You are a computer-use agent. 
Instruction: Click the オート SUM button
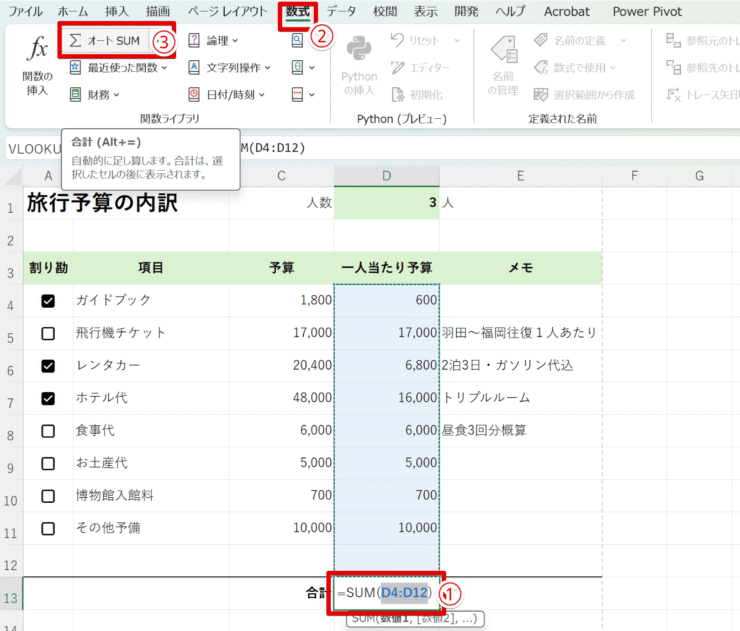(x=105, y=41)
